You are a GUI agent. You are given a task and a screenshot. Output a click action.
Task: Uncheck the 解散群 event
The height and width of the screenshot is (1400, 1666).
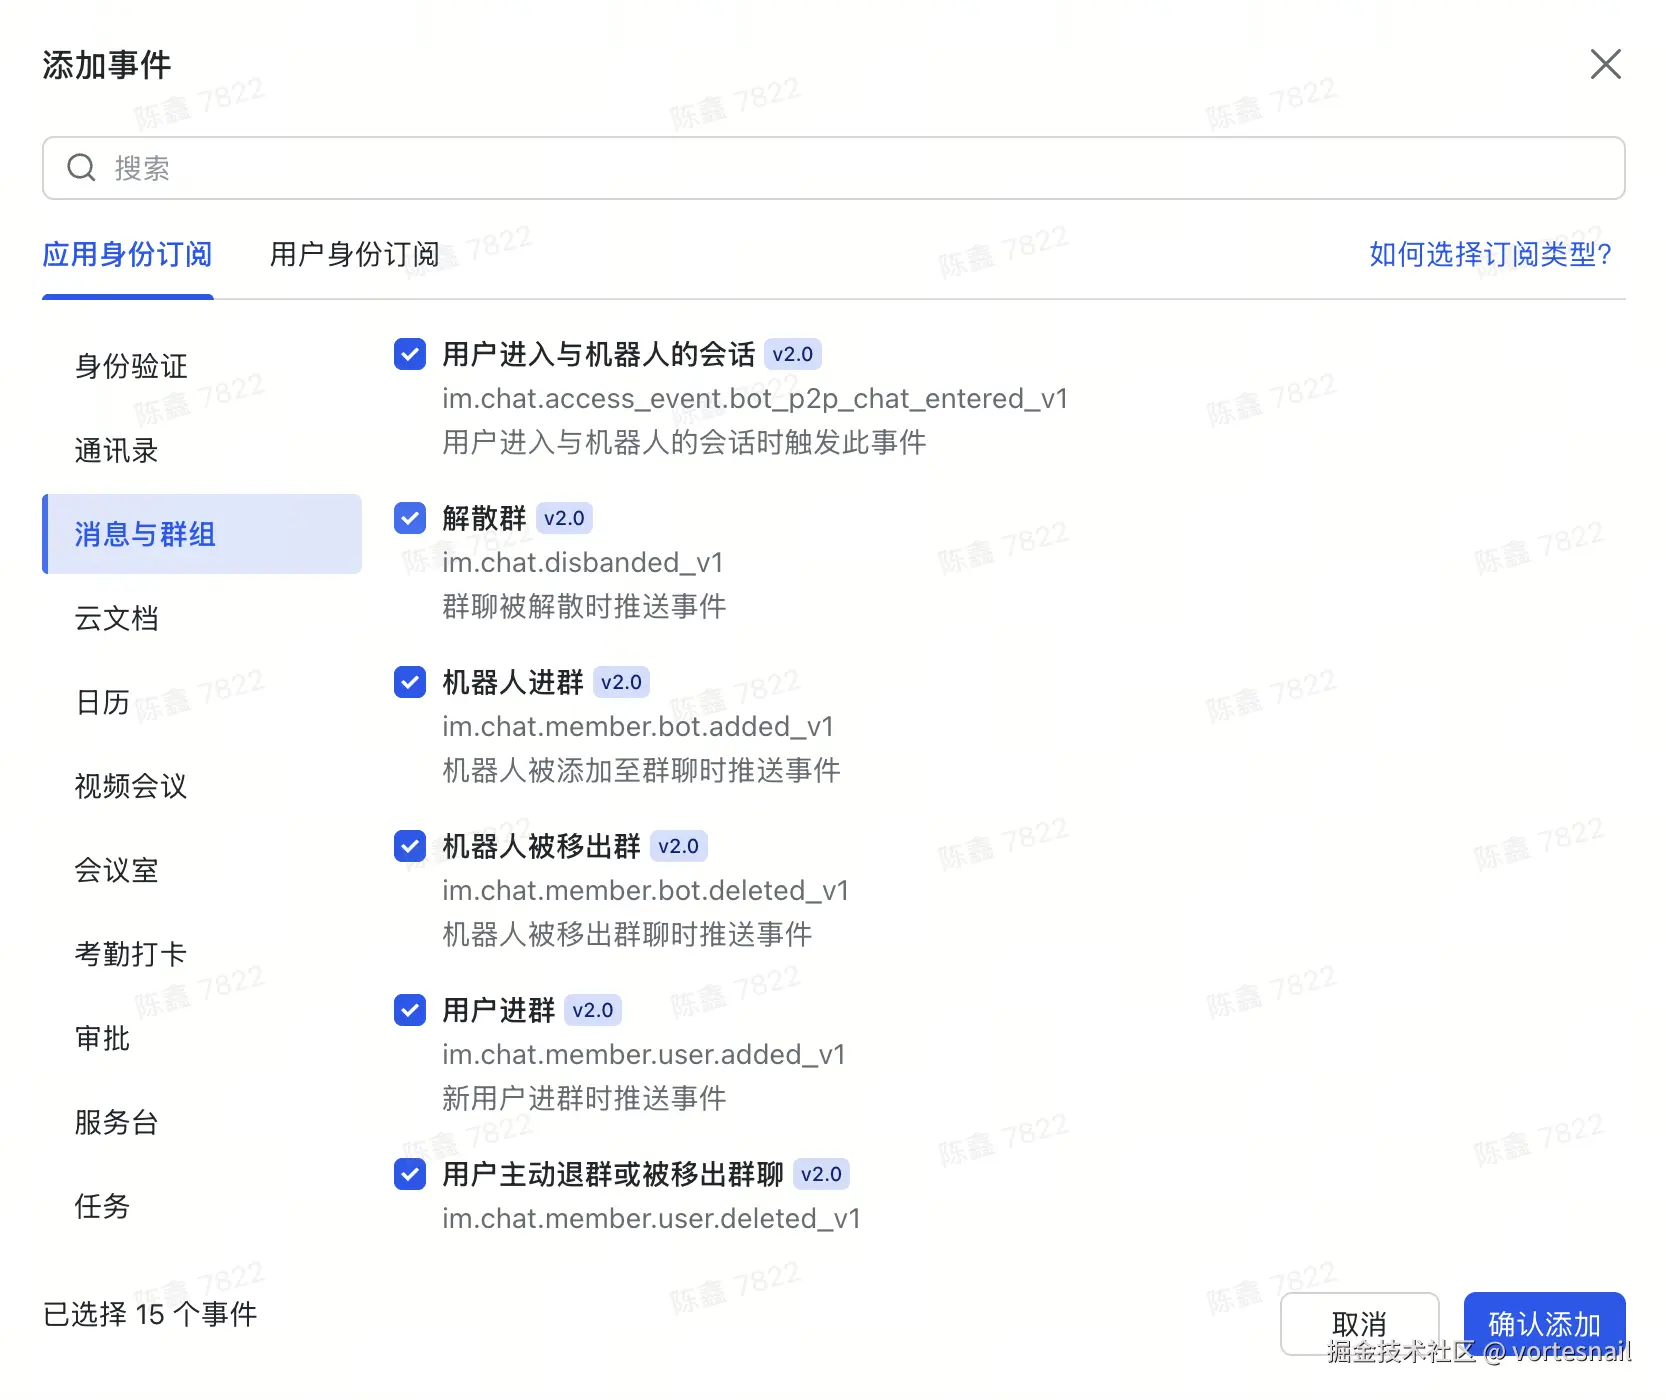[409, 518]
